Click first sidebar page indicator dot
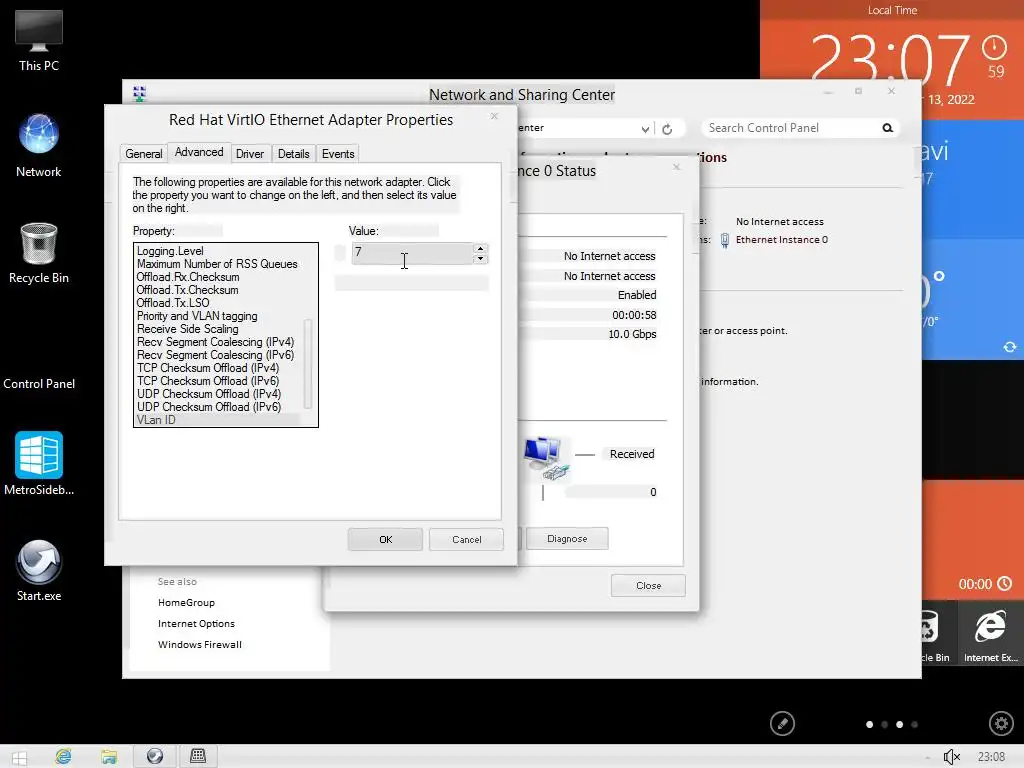This screenshot has width=1024, height=768. (869, 724)
